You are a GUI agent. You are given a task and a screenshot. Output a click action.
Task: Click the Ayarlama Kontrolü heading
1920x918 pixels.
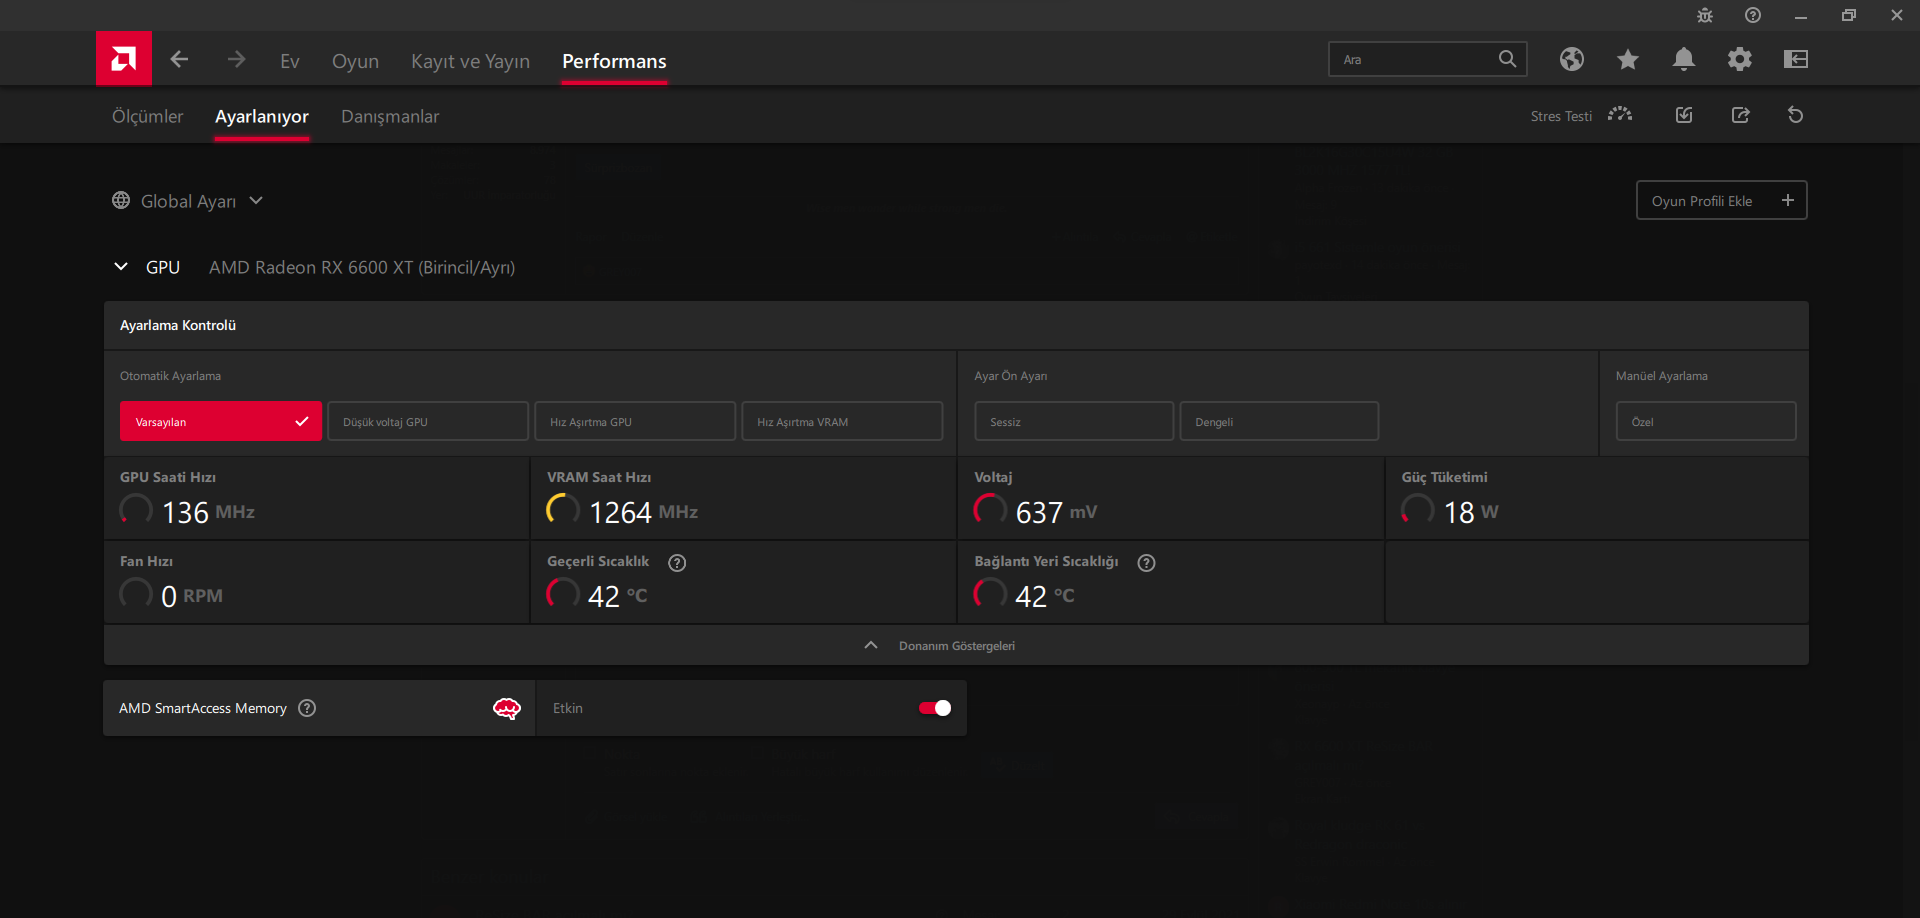(x=178, y=325)
